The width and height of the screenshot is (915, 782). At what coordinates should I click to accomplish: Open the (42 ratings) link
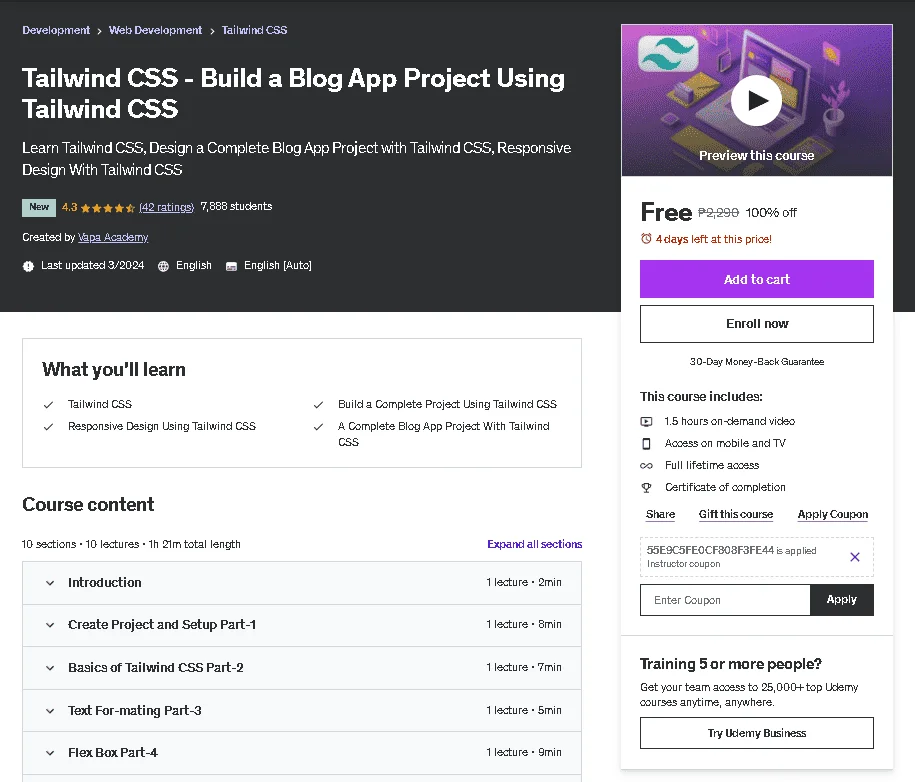point(166,207)
